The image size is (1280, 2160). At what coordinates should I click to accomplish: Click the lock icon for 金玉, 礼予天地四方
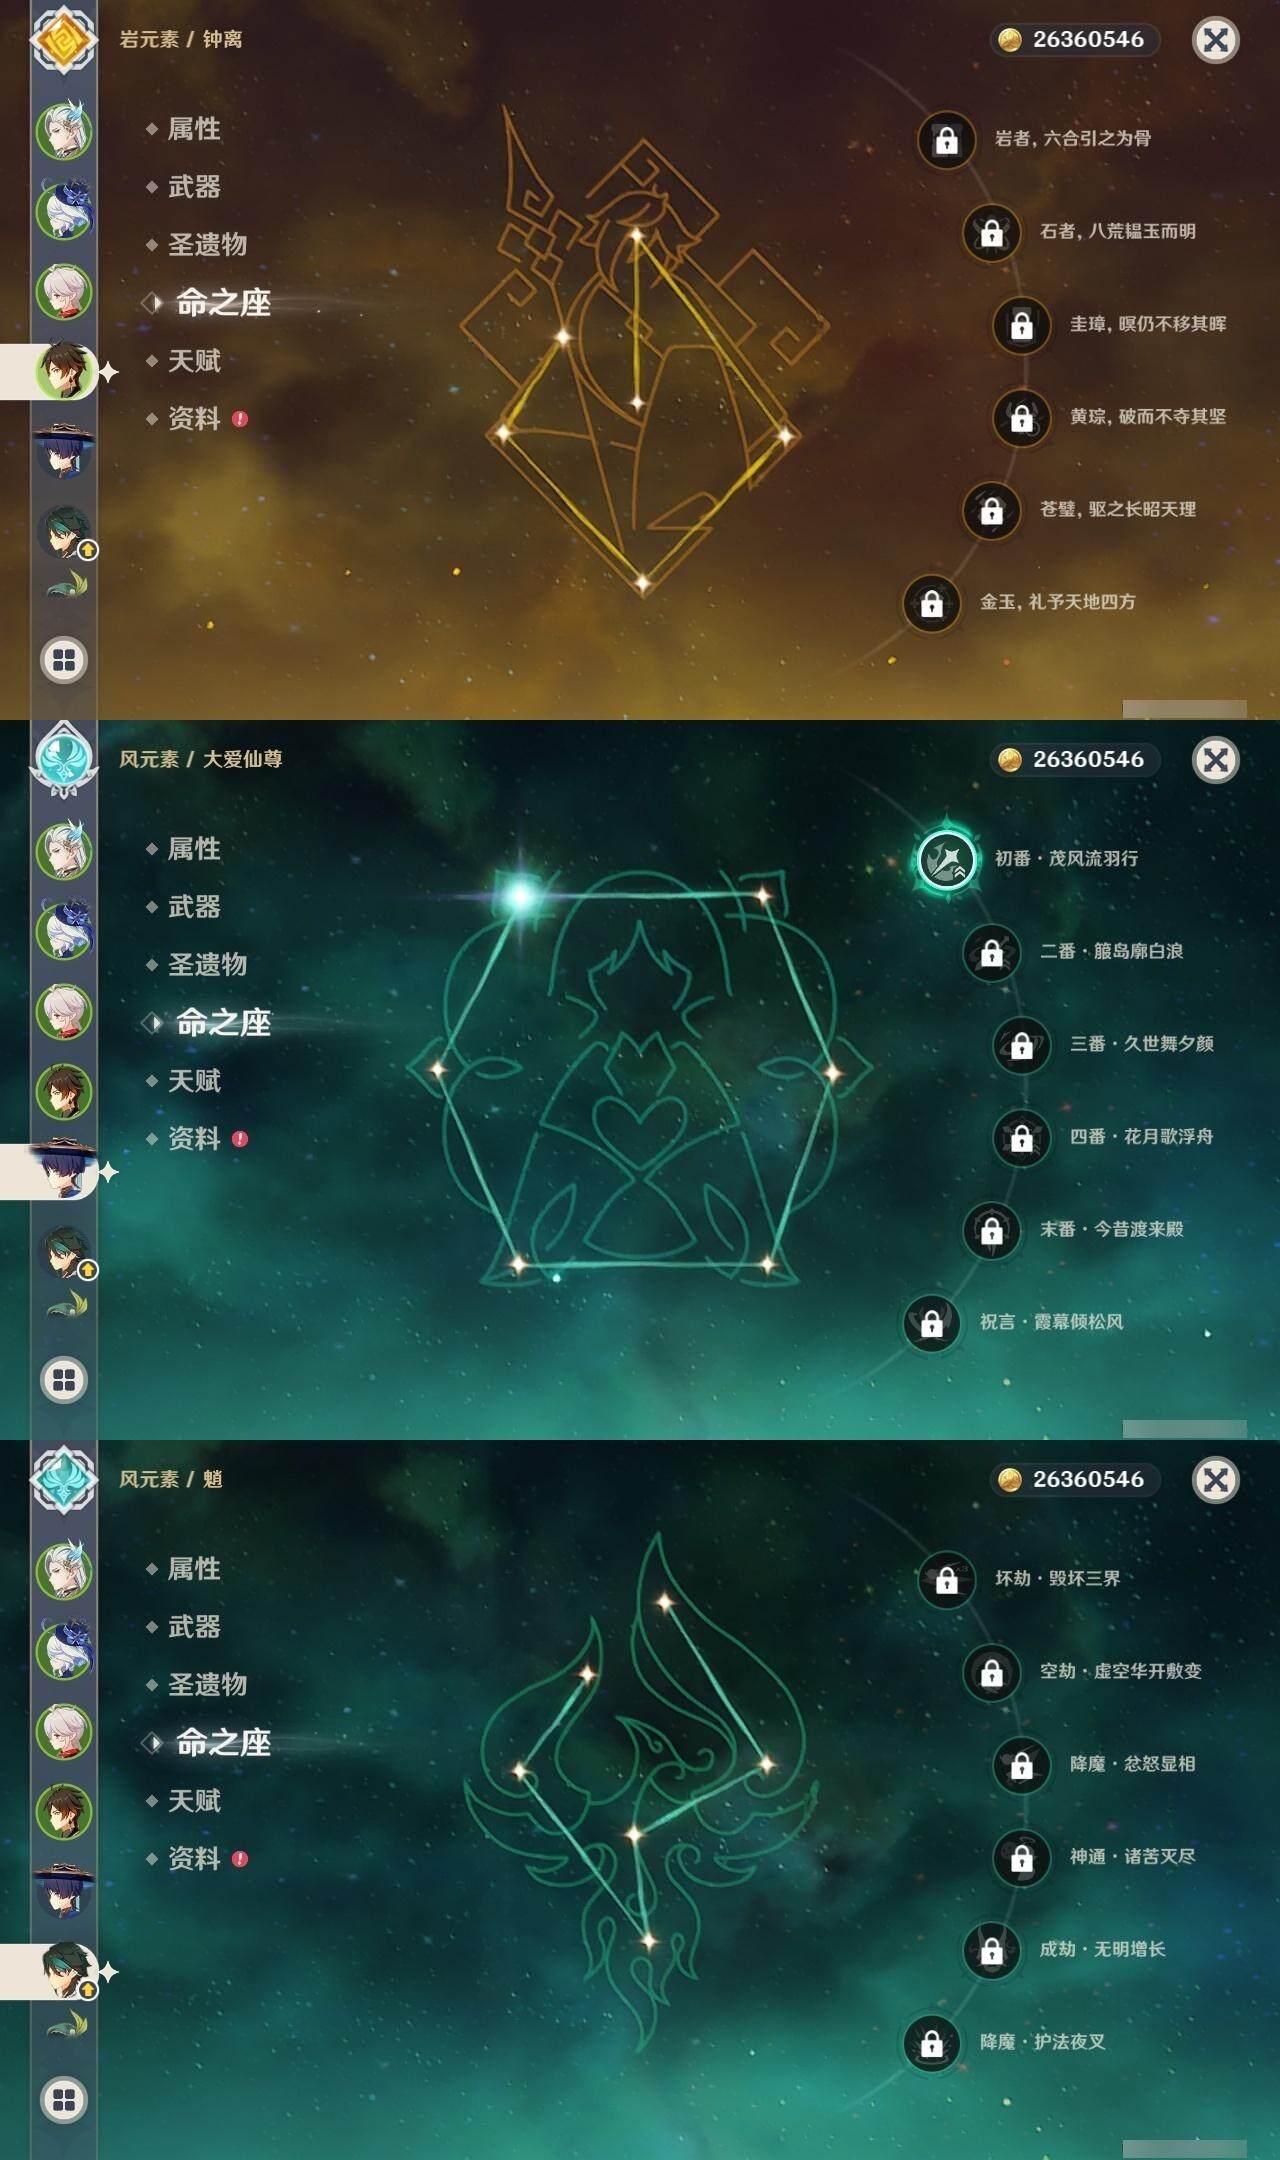click(931, 603)
